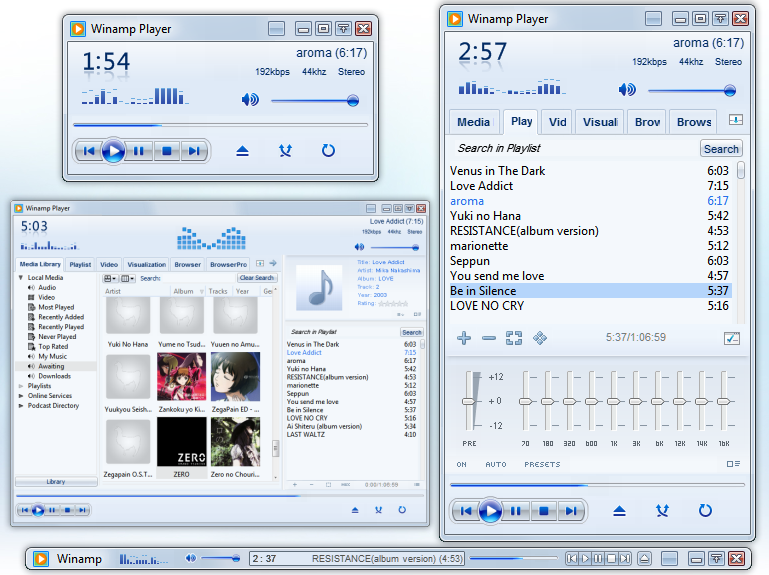Viewport: 769px width, 575px height.
Task: Toggle repeat in the small top player
Action: (x=328, y=151)
